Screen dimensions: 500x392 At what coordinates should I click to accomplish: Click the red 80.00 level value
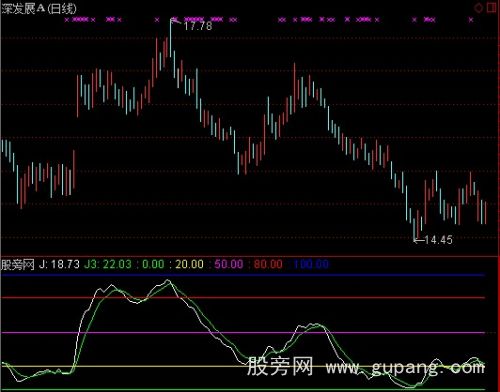coord(268,264)
